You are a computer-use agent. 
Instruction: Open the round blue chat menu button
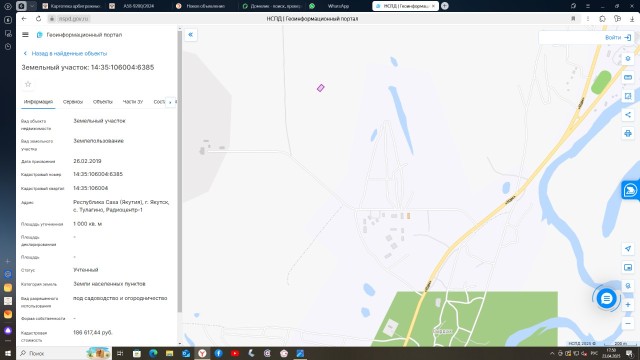606,298
